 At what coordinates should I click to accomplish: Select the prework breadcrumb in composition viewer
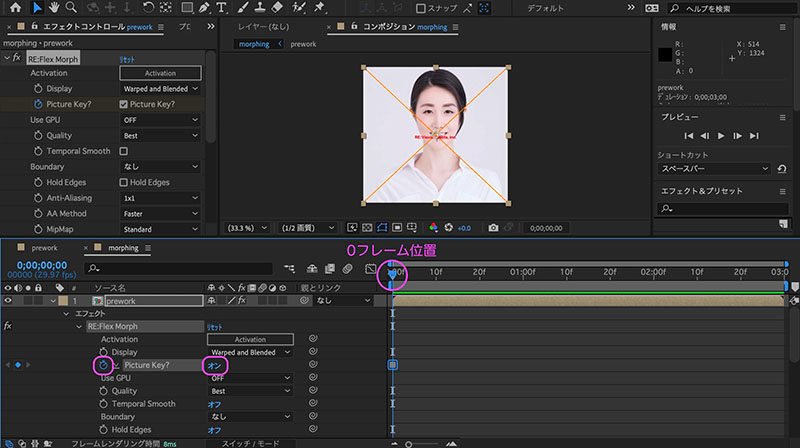[303, 44]
